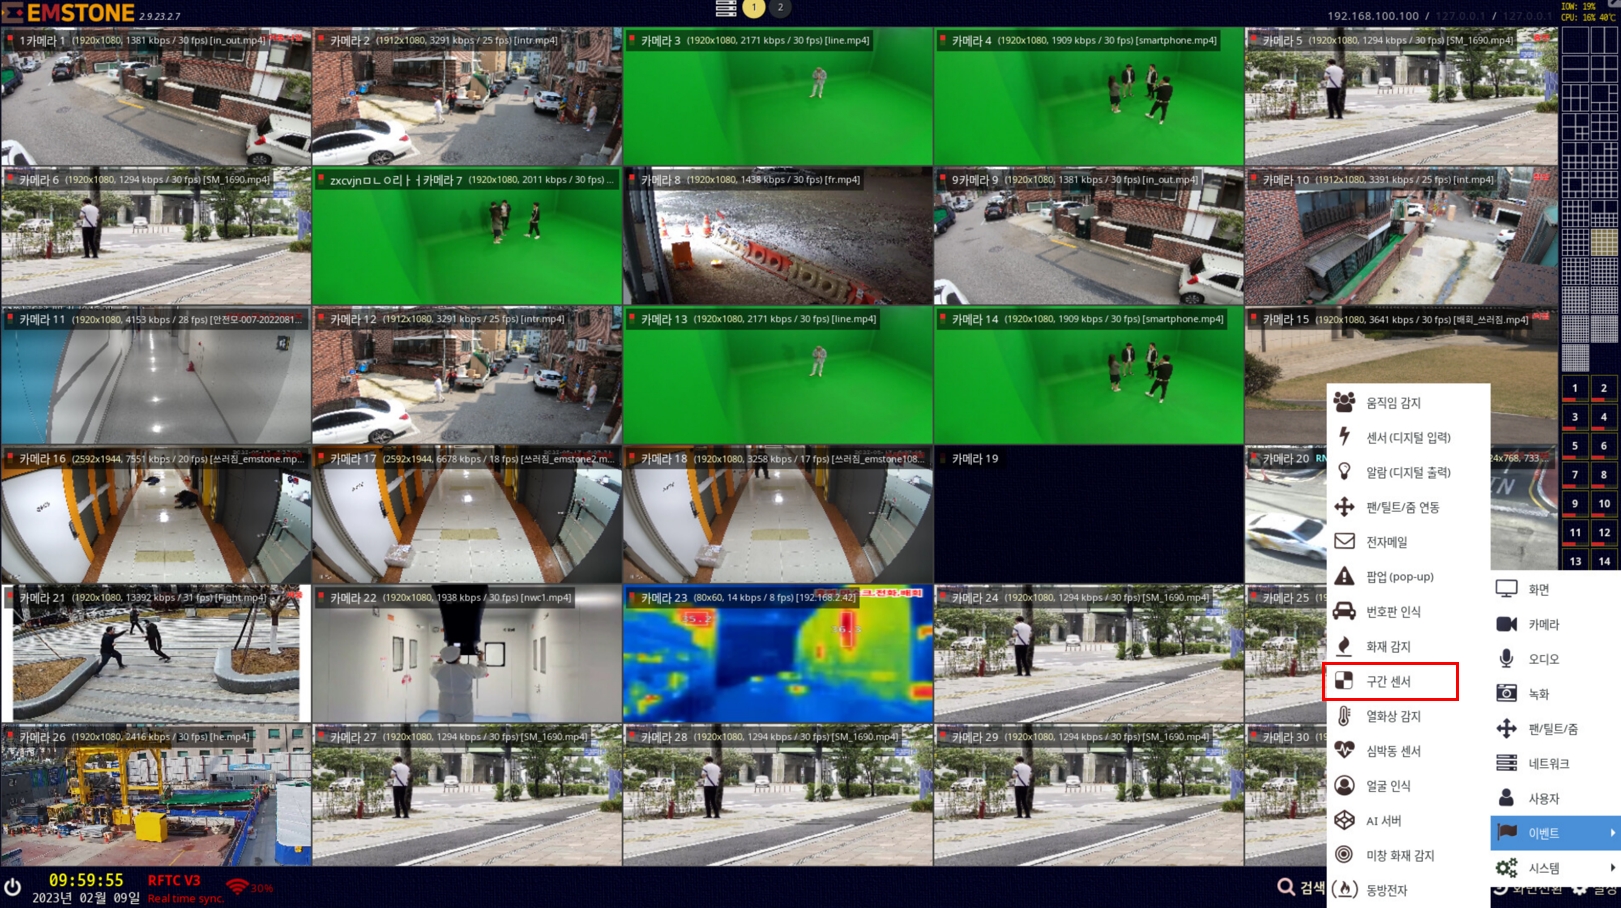Click the 검색 search button

point(1300,887)
